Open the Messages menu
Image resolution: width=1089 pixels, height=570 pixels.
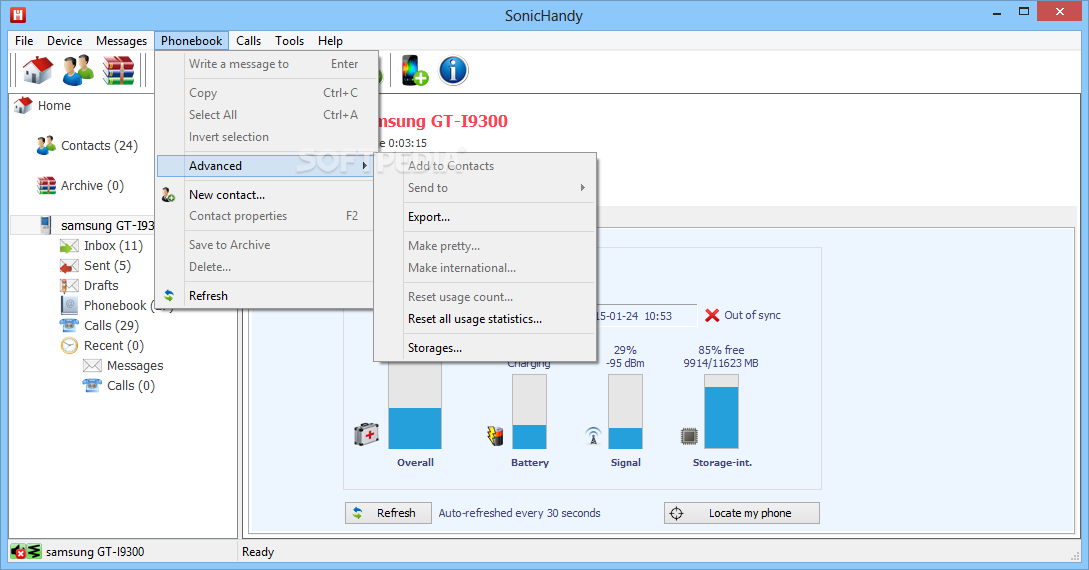(x=122, y=41)
